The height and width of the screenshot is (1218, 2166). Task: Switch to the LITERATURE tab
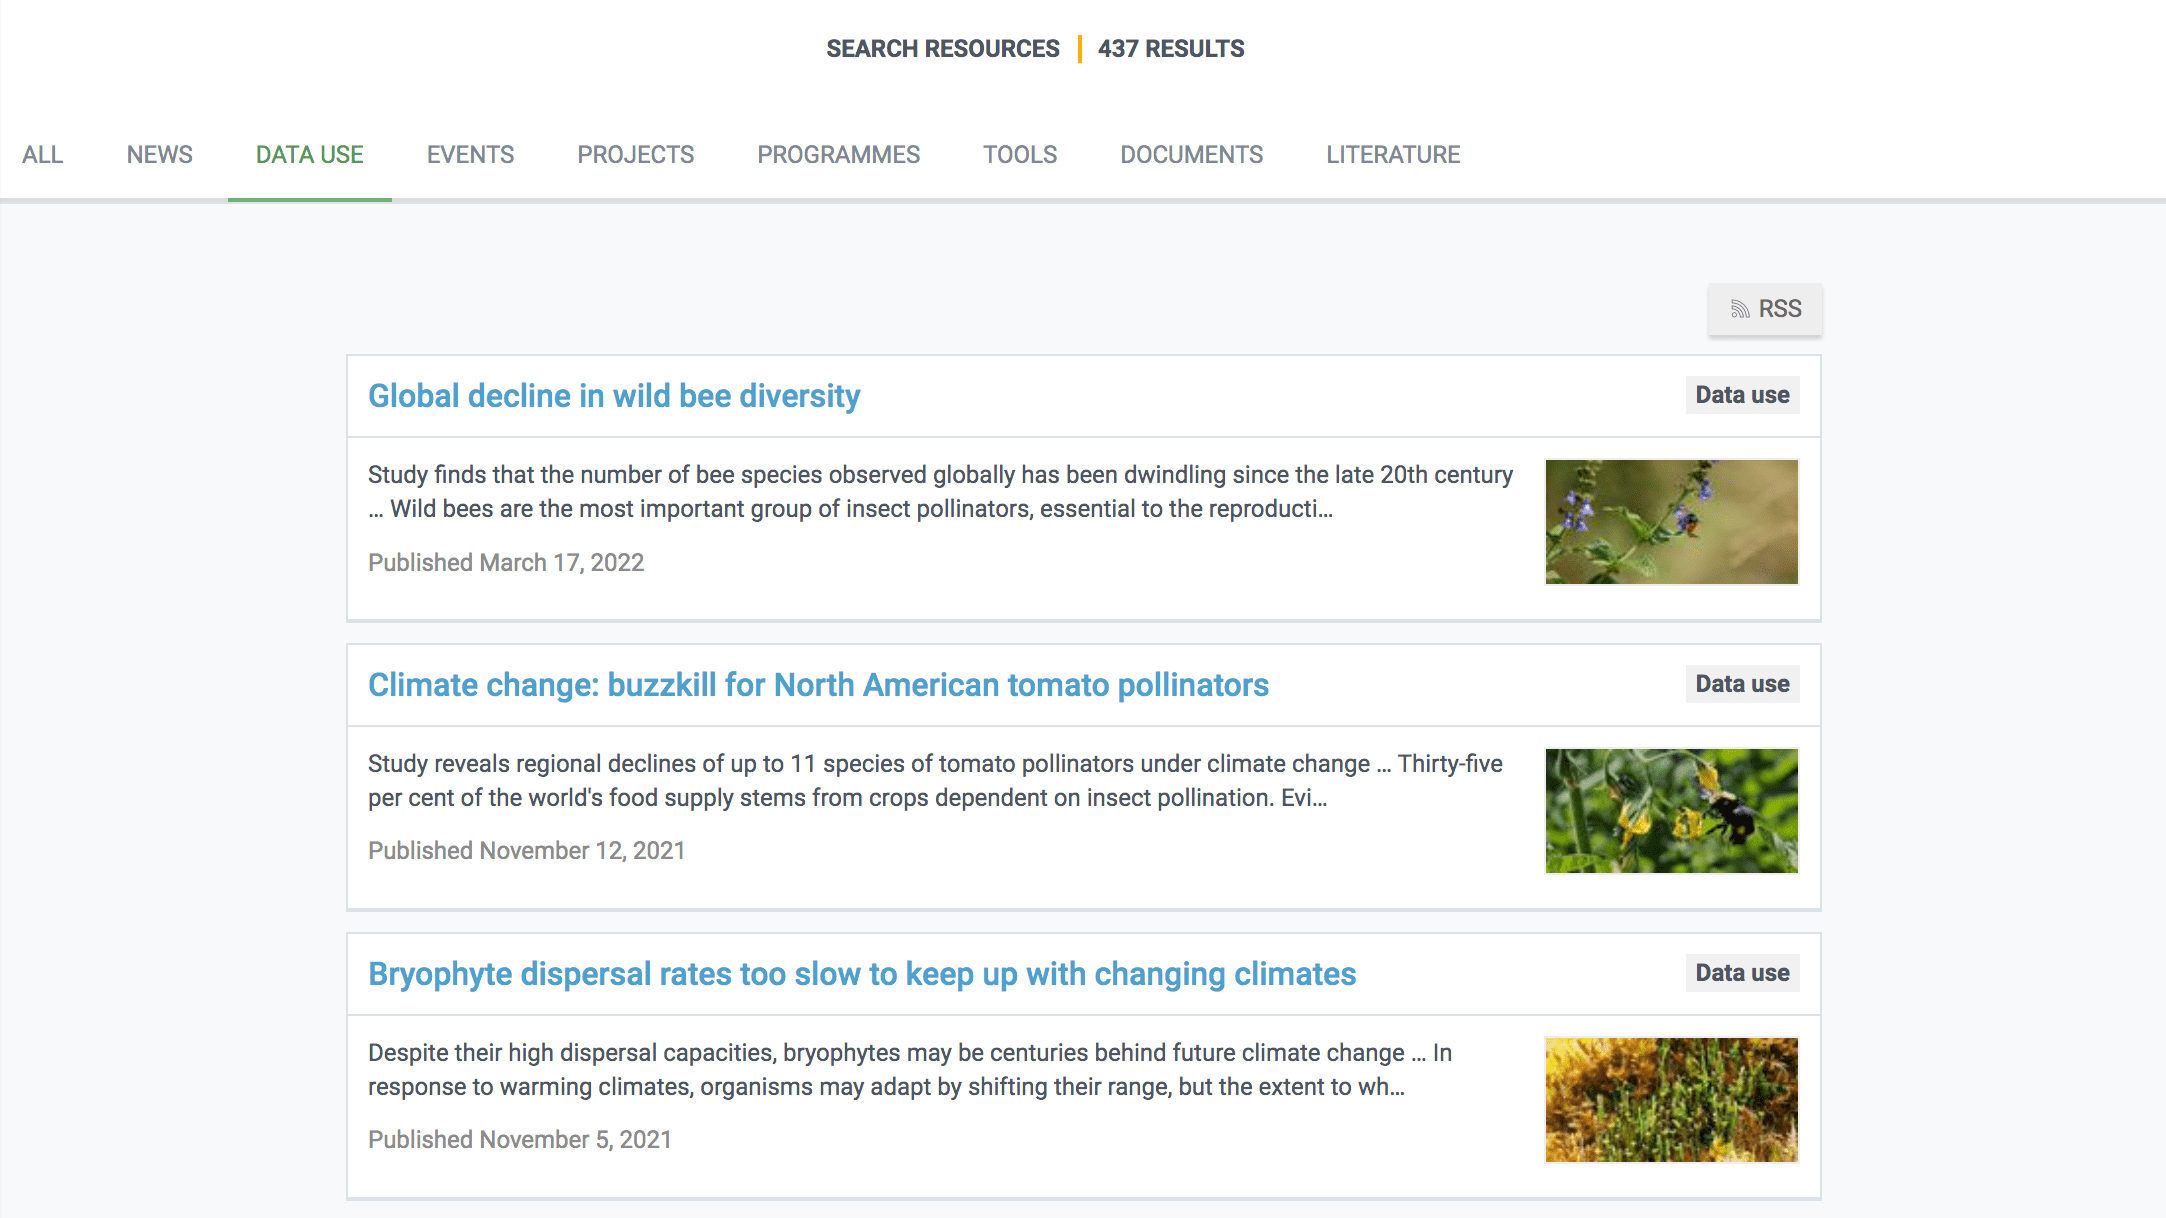tap(1393, 154)
